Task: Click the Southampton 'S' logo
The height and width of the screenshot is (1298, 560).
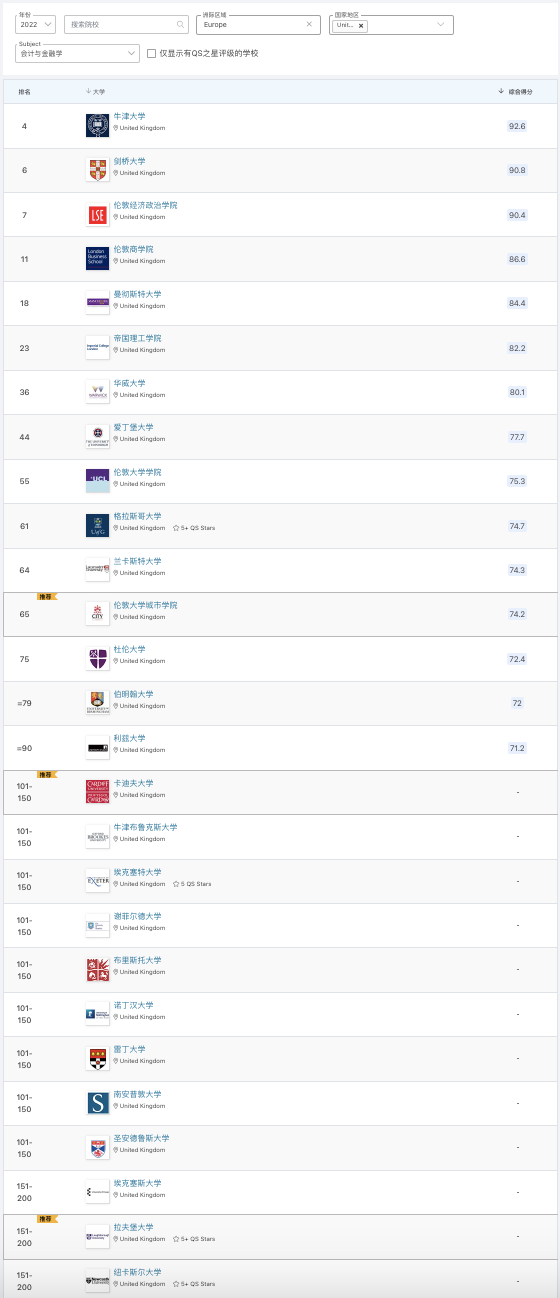Action: pos(97,1103)
